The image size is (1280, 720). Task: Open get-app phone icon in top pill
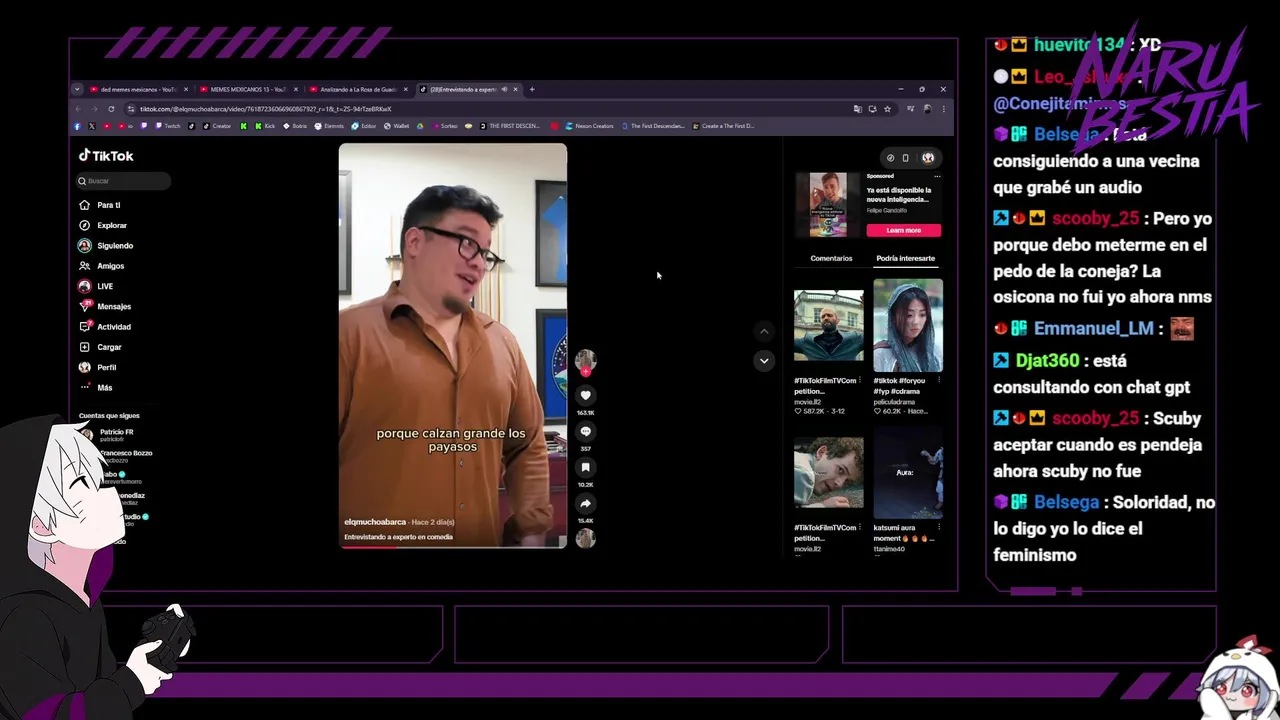coord(906,158)
